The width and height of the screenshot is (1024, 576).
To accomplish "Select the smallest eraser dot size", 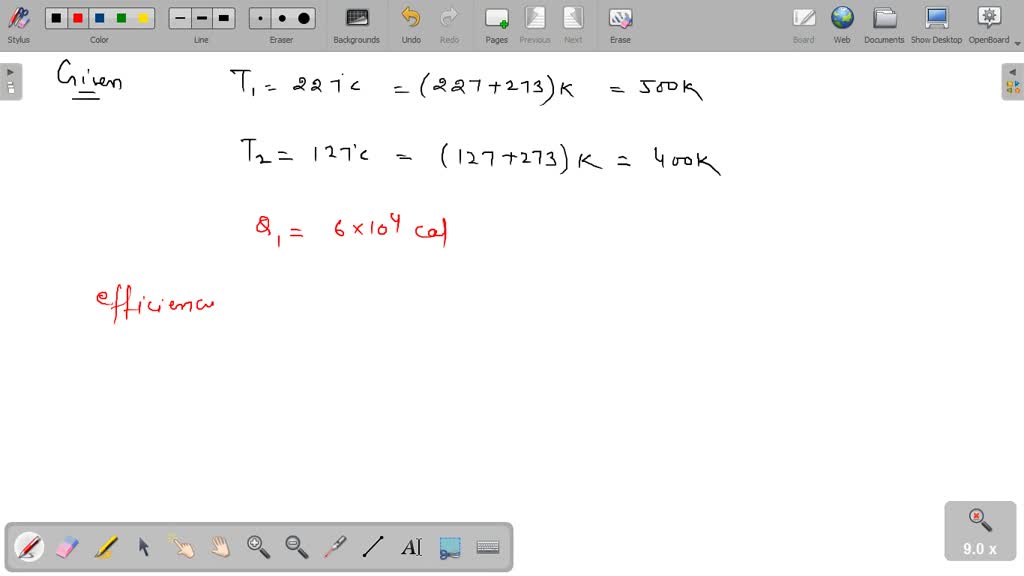I will (258, 17).
